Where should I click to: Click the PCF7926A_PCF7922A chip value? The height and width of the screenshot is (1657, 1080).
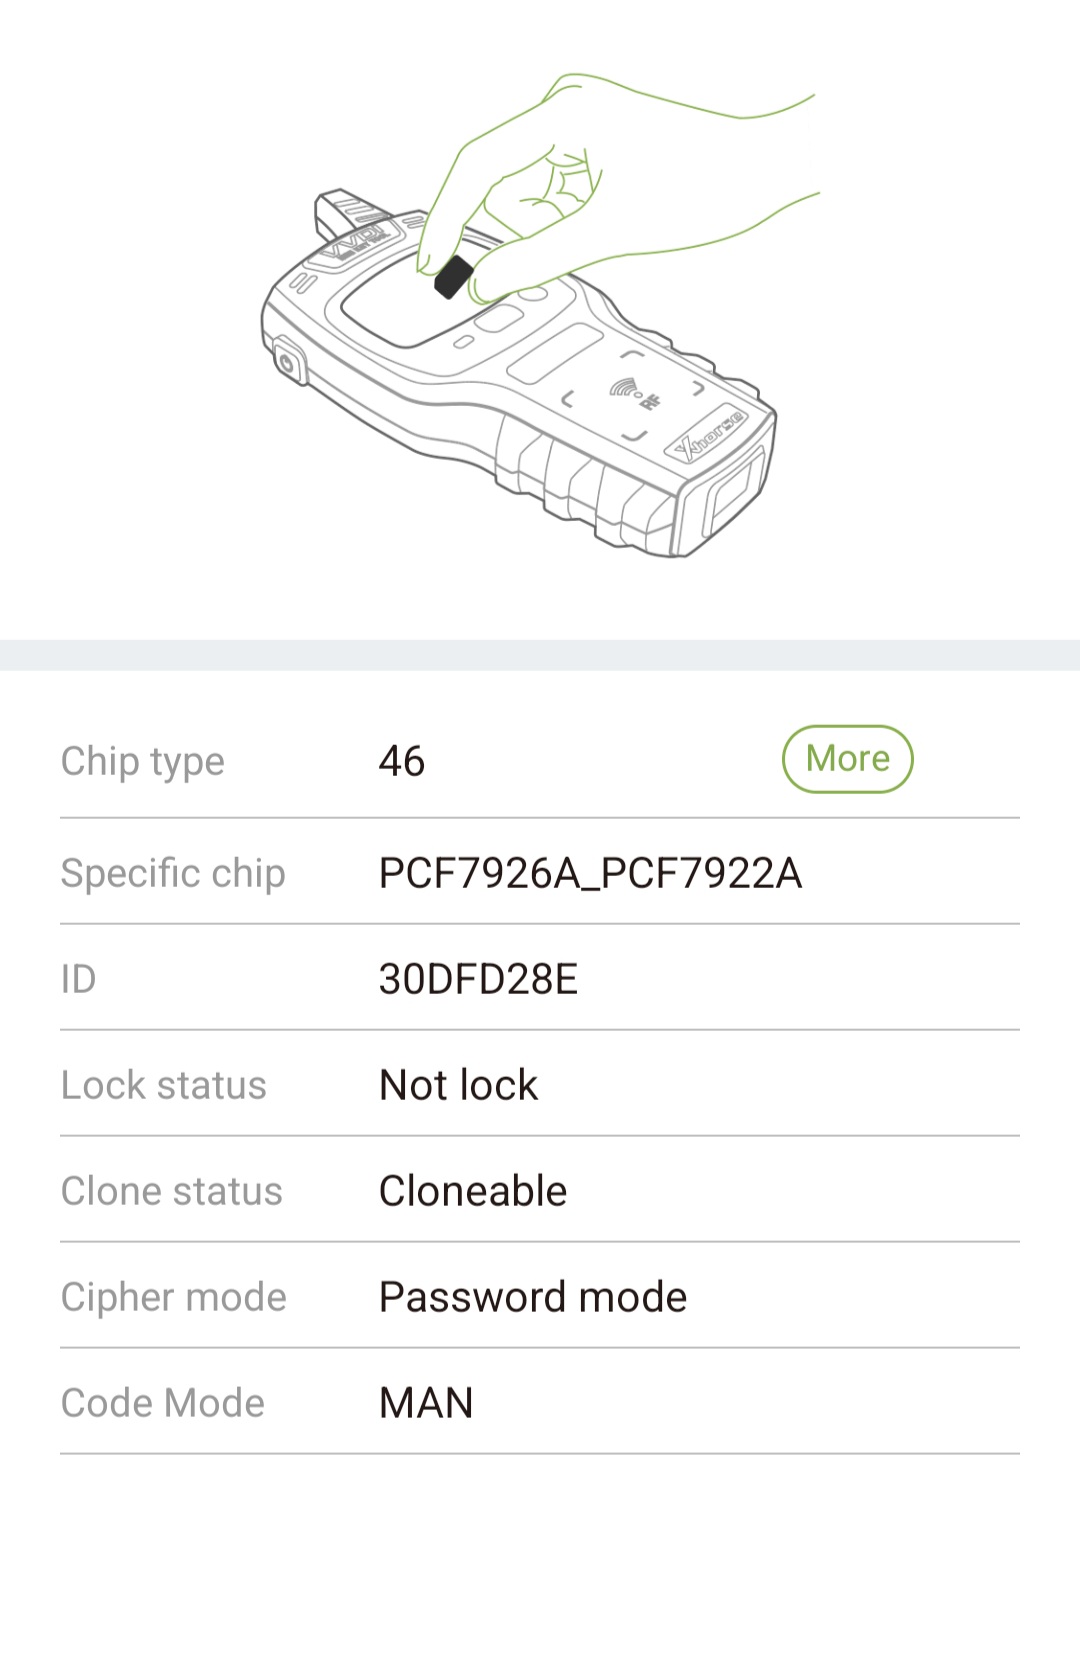[590, 873]
